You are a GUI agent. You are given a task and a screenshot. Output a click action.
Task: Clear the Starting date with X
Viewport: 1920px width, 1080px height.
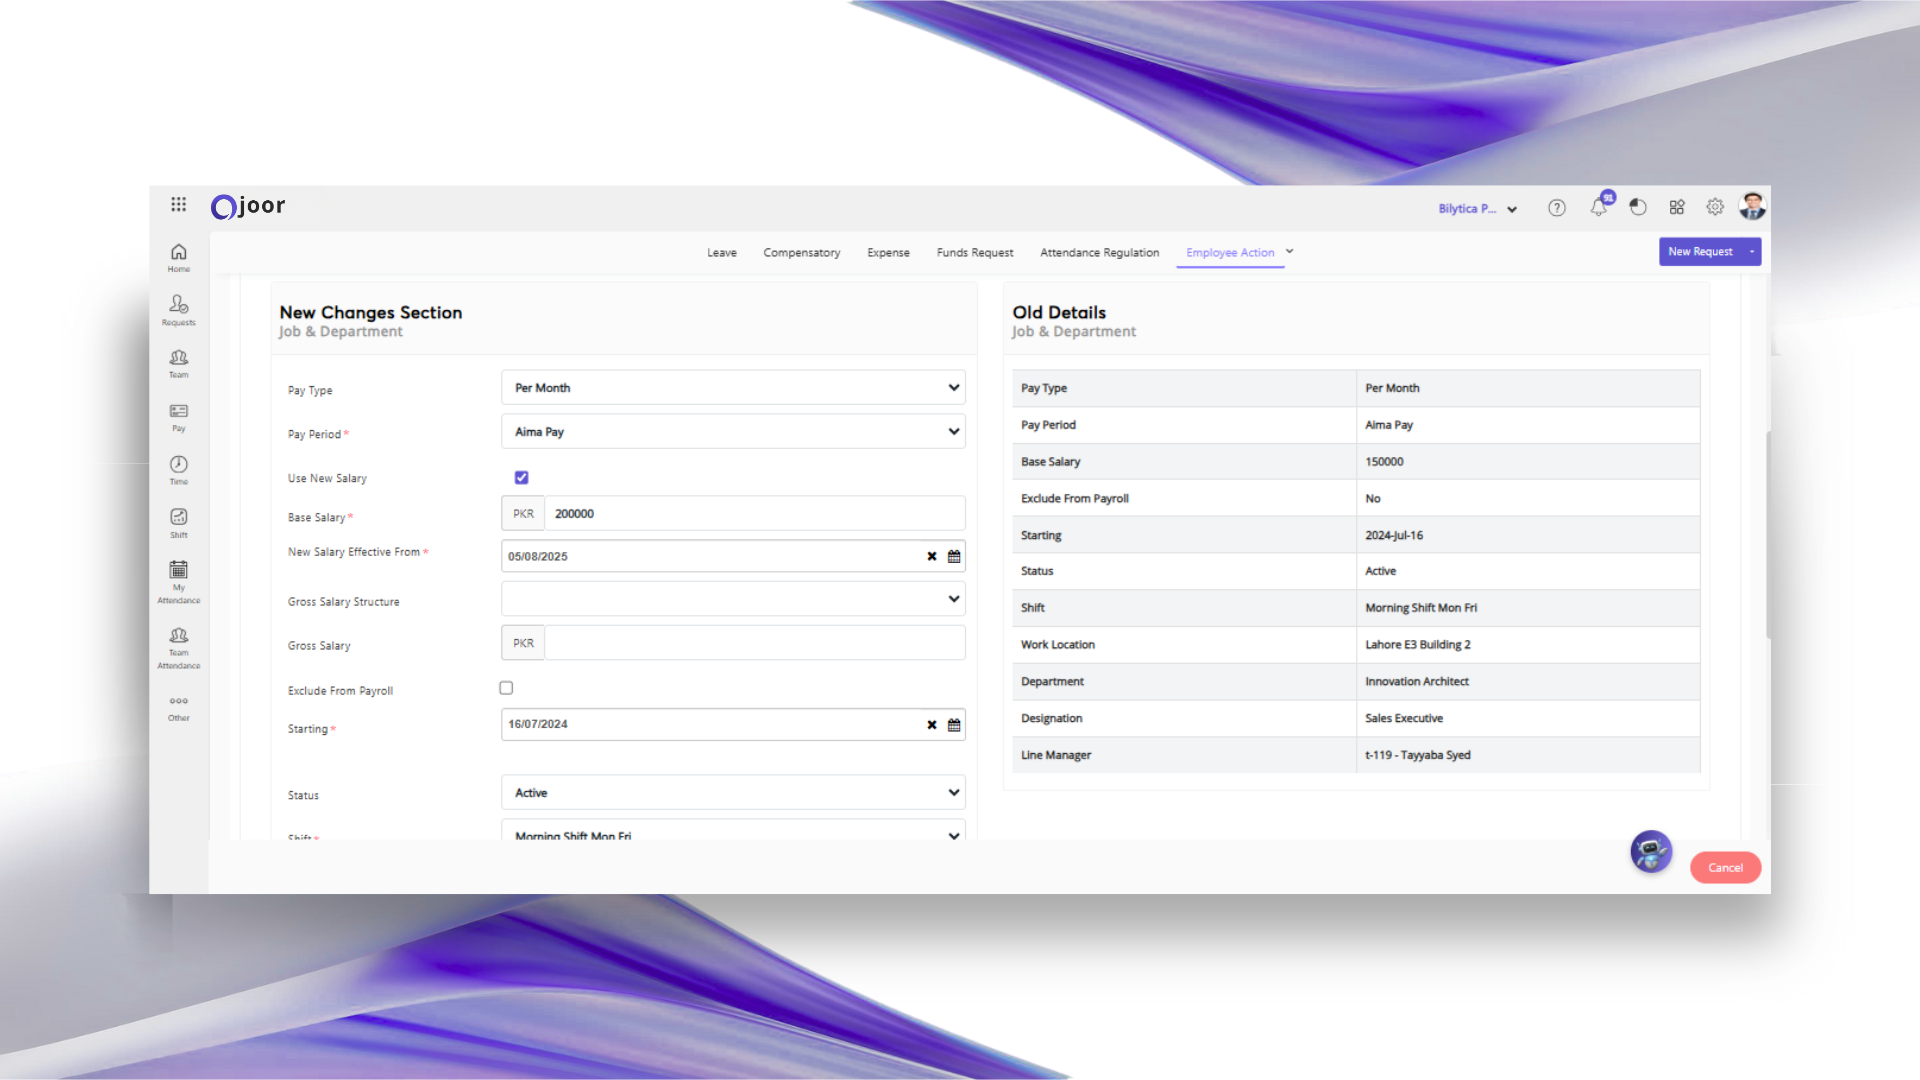point(931,725)
